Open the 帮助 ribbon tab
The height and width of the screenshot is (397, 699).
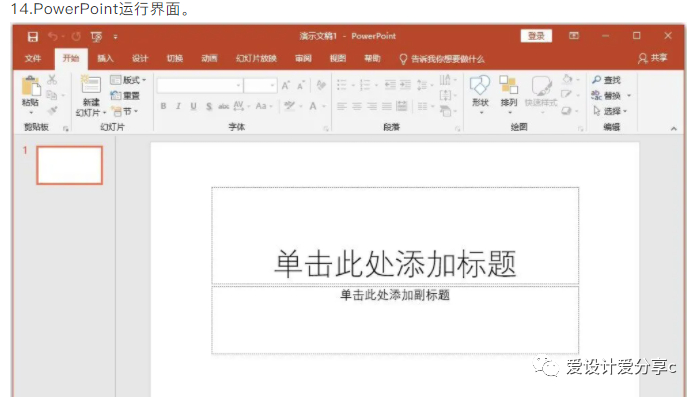[372, 58]
